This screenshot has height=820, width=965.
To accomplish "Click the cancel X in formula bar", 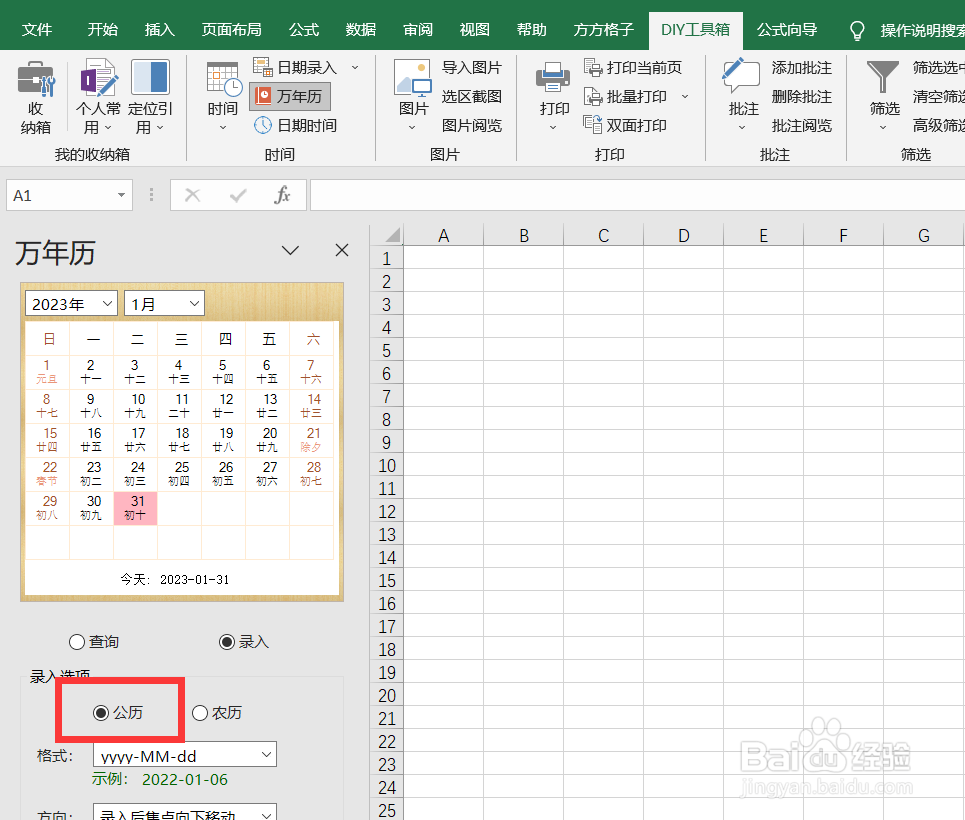I will pos(193,195).
